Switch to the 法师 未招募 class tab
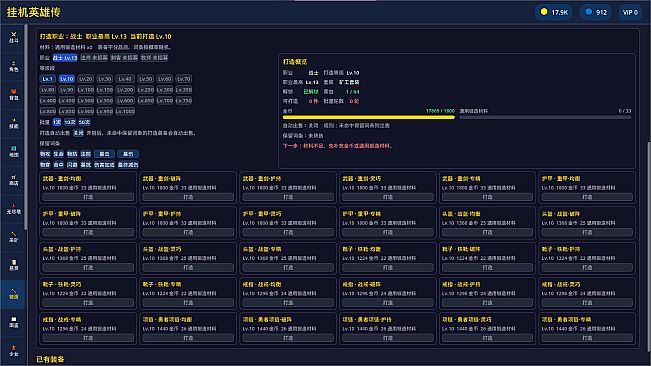 (x=94, y=58)
